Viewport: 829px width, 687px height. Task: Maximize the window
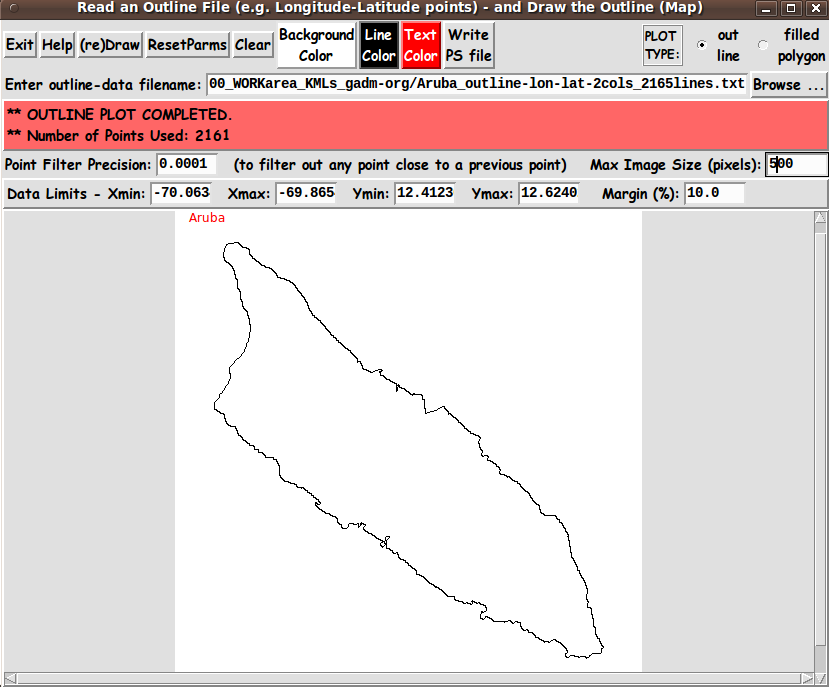coord(791,8)
